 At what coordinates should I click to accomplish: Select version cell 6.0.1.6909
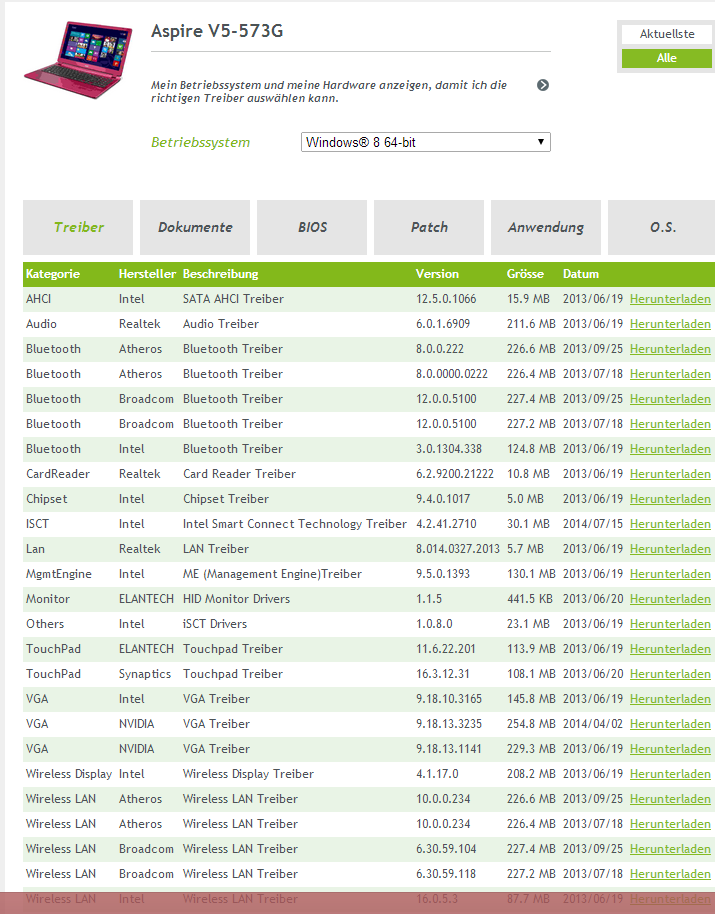tap(443, 324)
